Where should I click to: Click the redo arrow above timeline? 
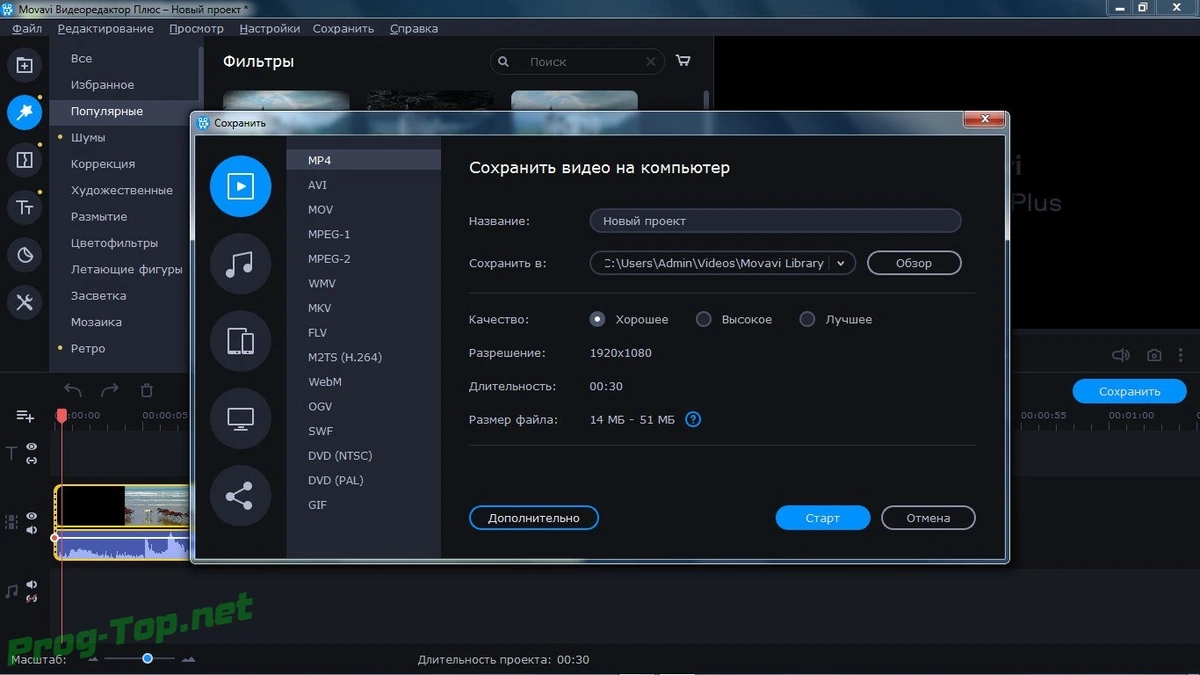[109, 390]
